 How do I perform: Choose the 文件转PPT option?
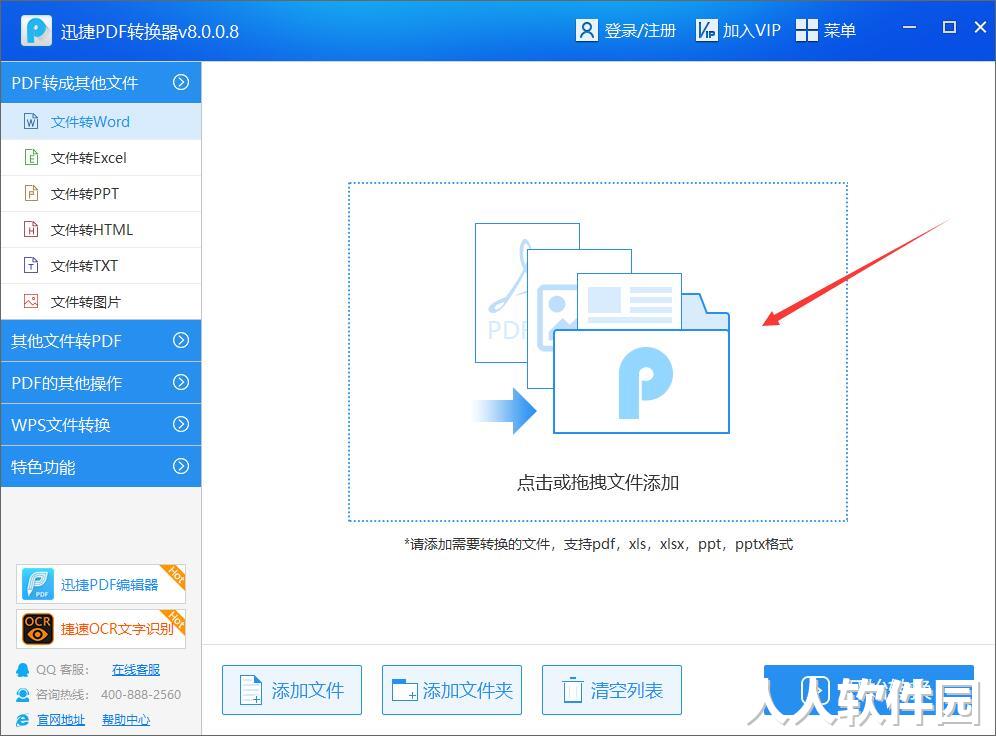pos(101,194)
